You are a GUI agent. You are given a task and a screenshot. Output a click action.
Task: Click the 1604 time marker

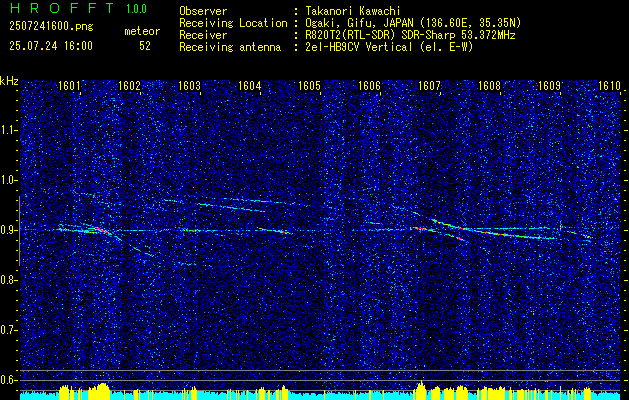(x=250, y=86)
